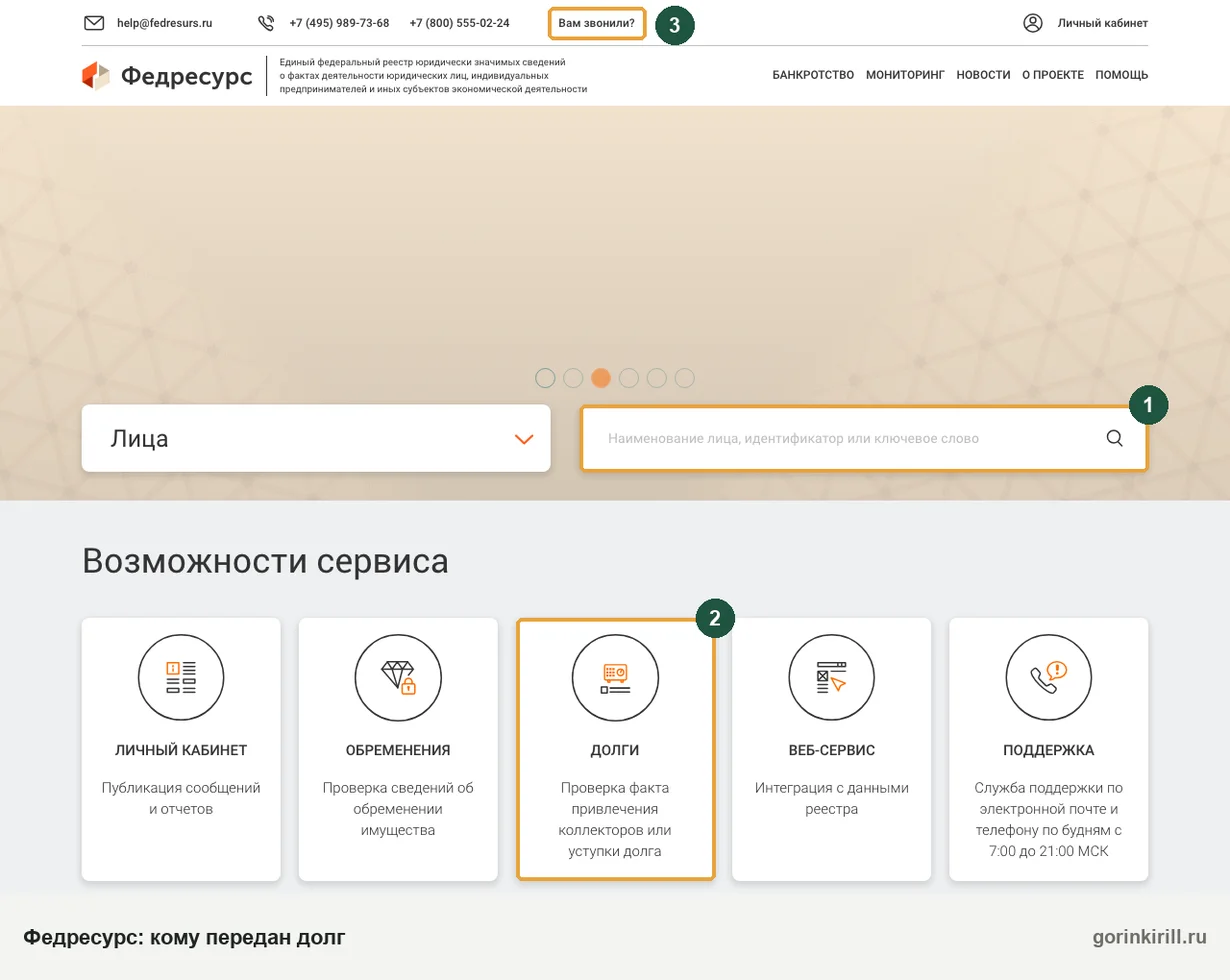
Task: Click text Публикация сообщений и отчетов
Action: click(x=181, y=798)
